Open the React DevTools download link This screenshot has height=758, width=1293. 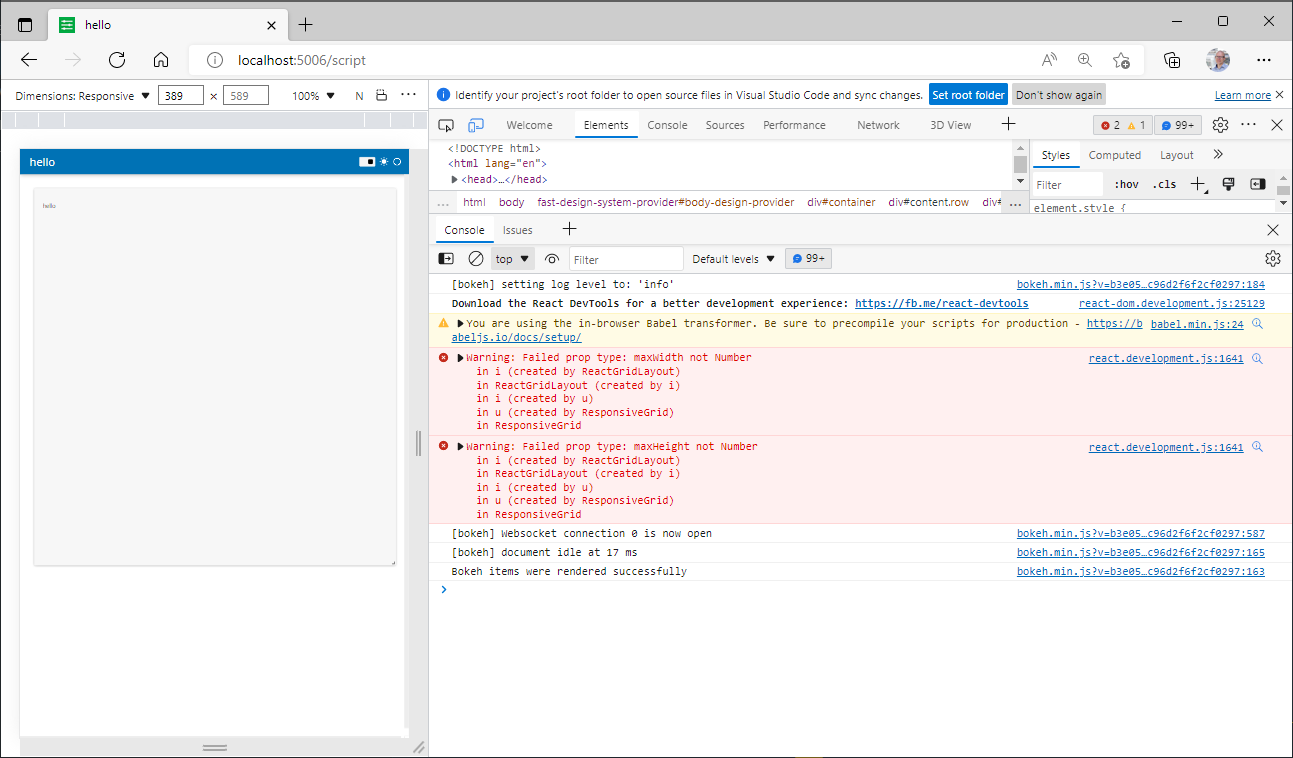pos(941,303)
